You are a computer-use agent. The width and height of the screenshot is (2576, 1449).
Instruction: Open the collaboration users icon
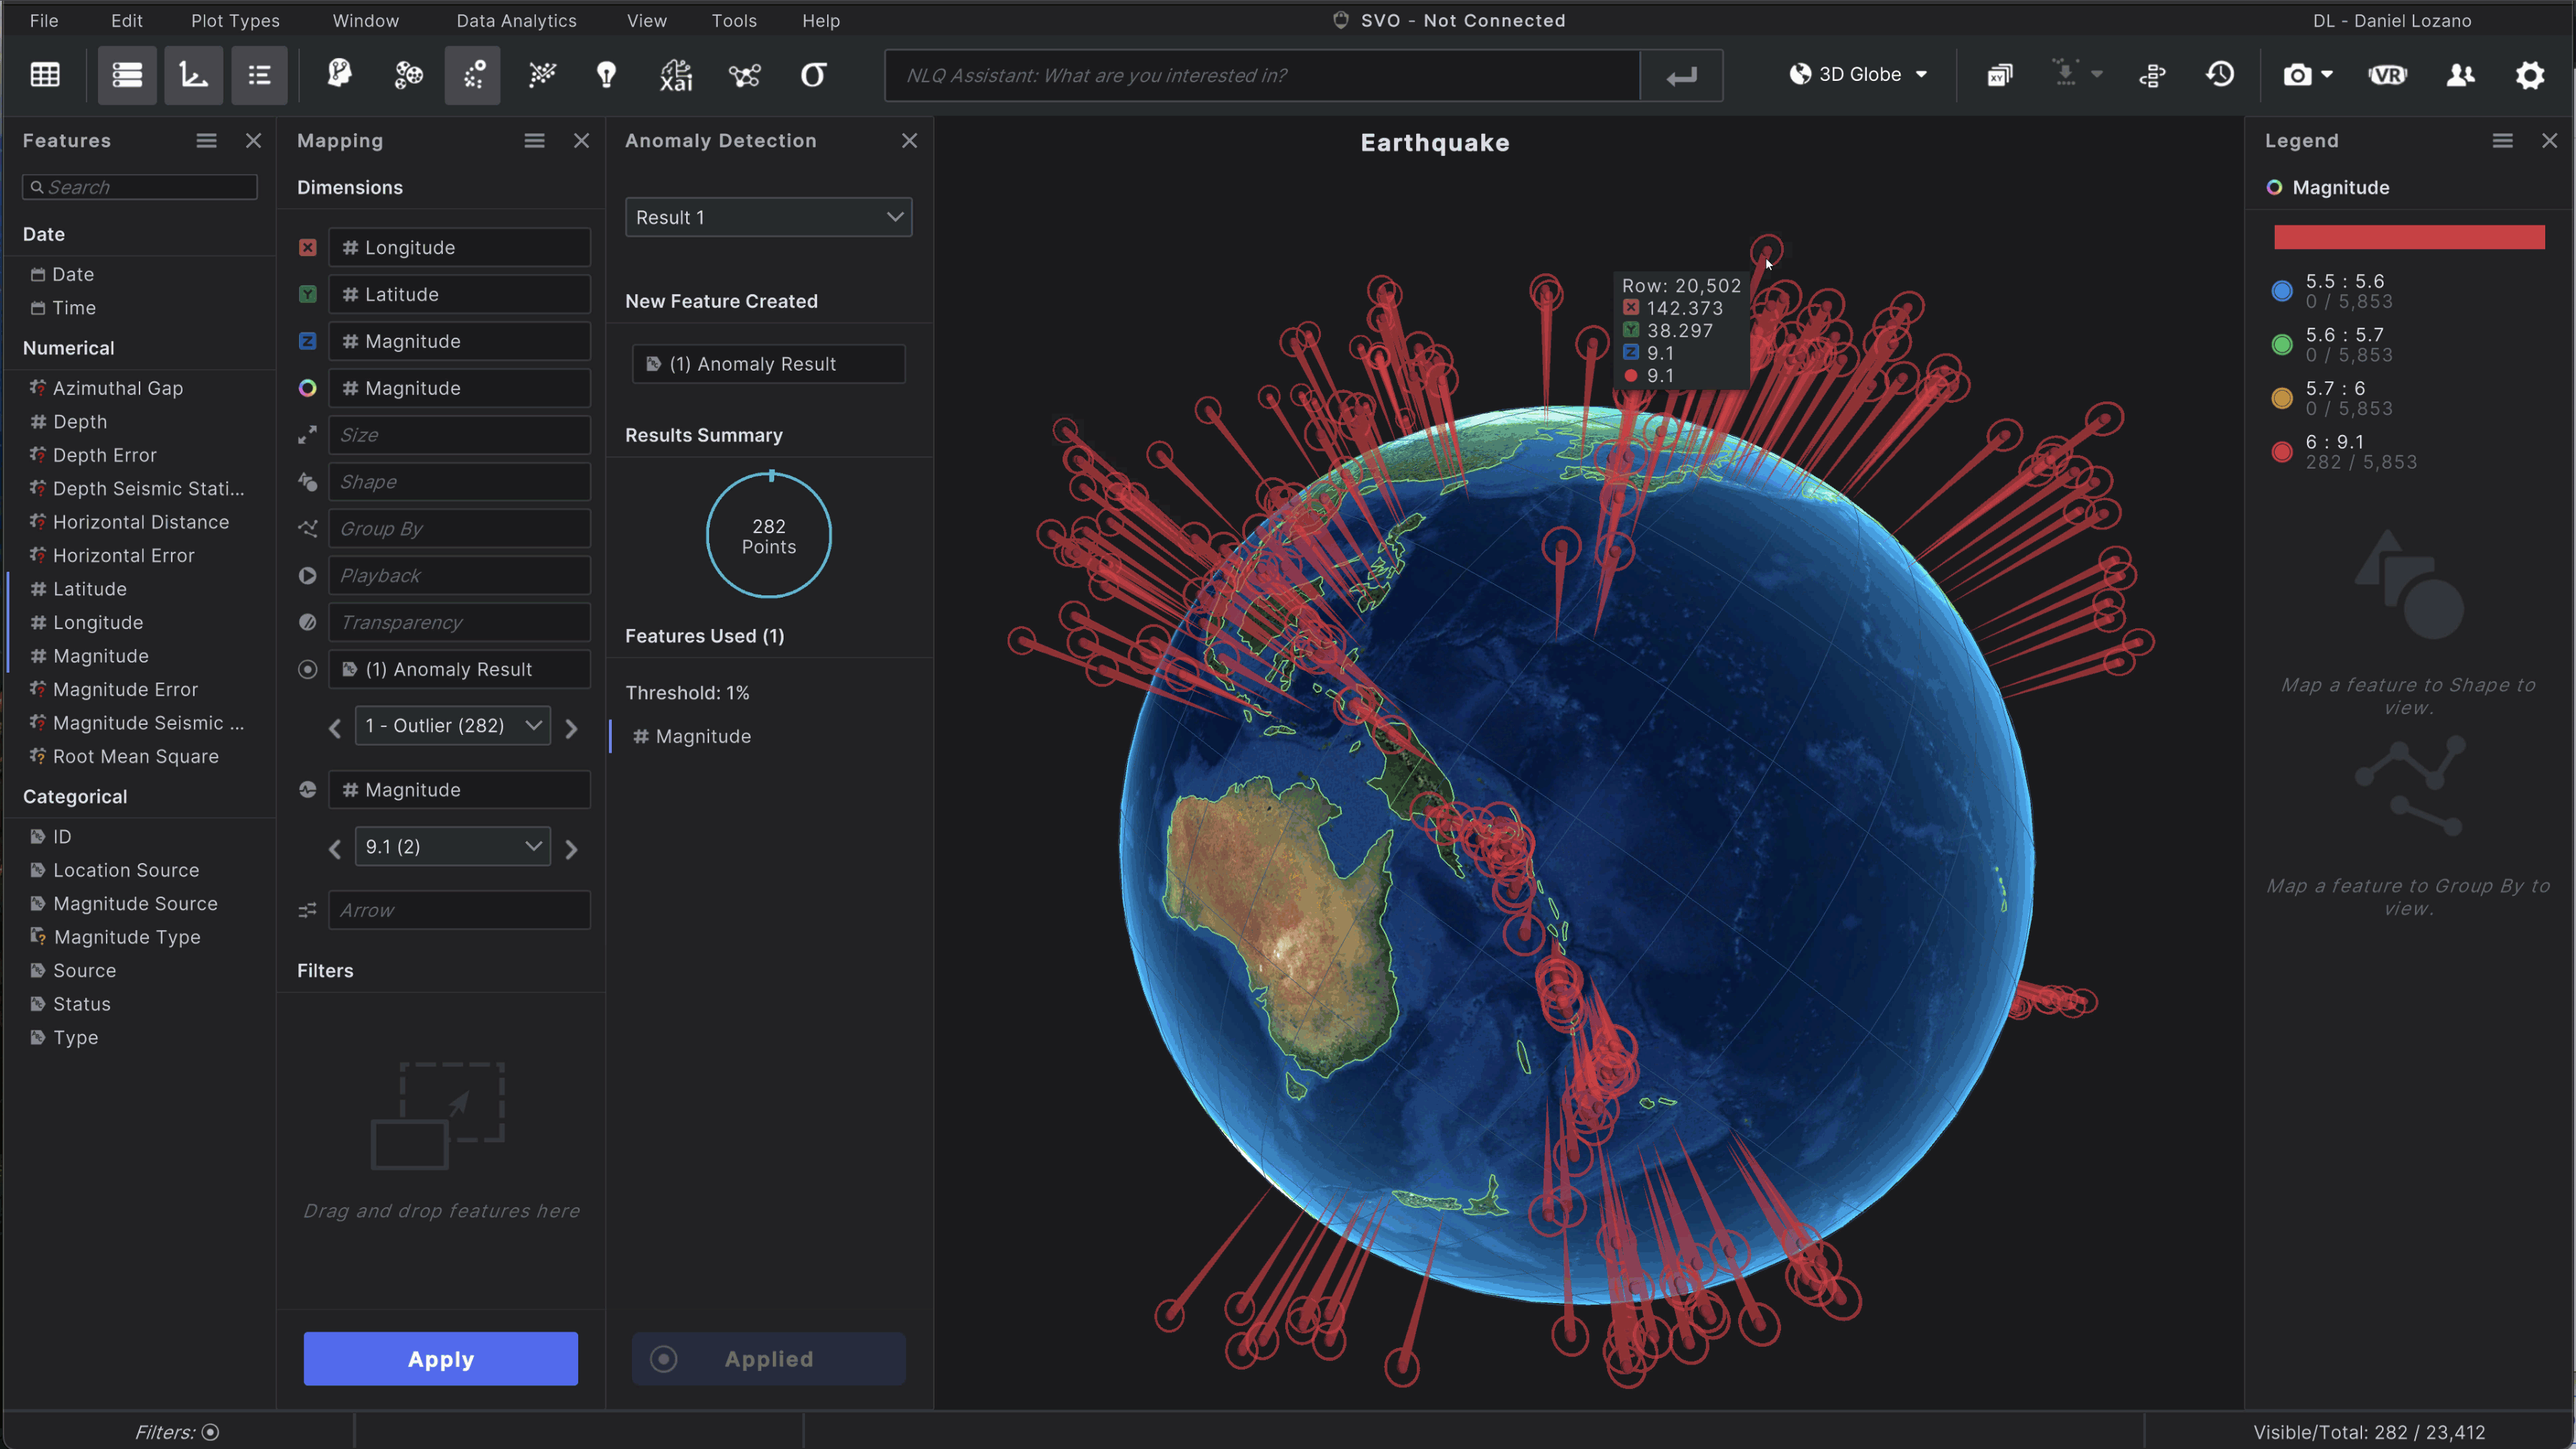coord(2460,75)
